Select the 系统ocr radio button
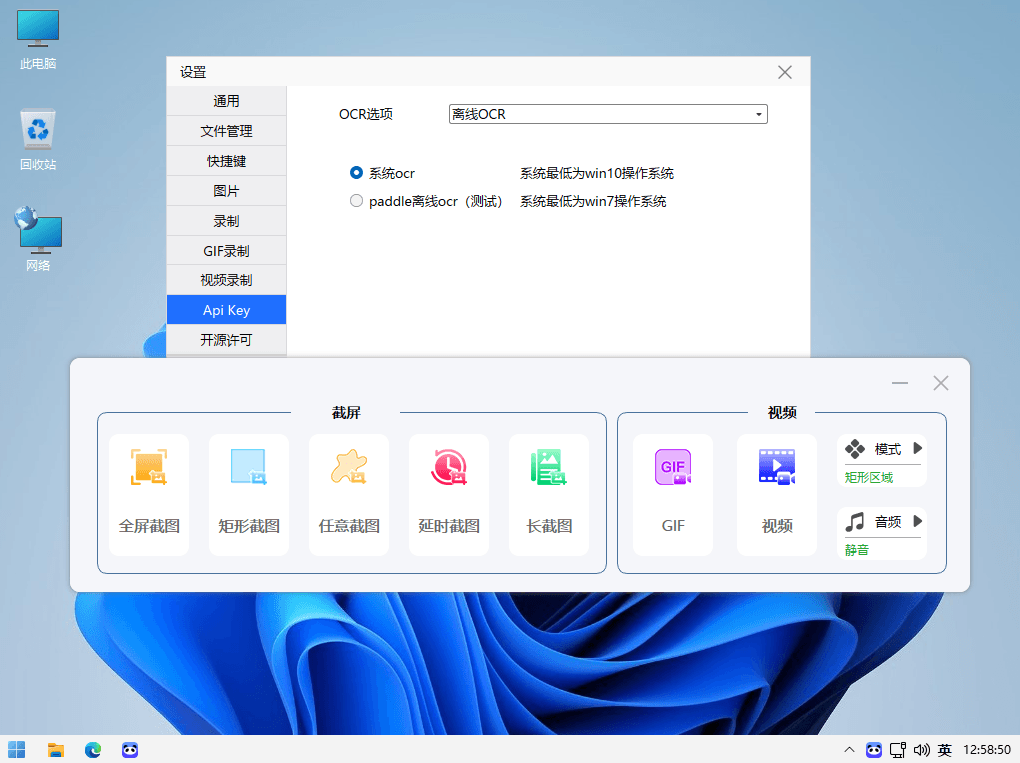This screenshot has width=1020, height=763. [x=356, y=172]
